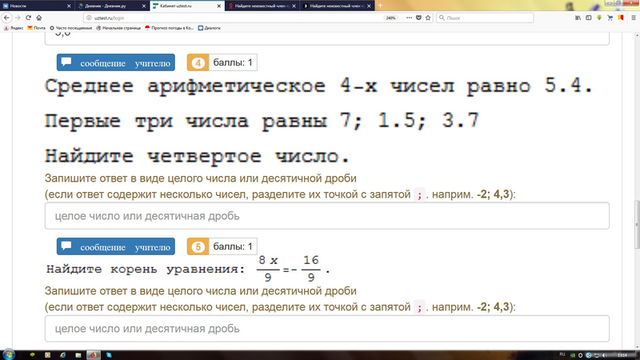Click the orange bookmark extension icon
640x360 pixels.
[621, 18]
